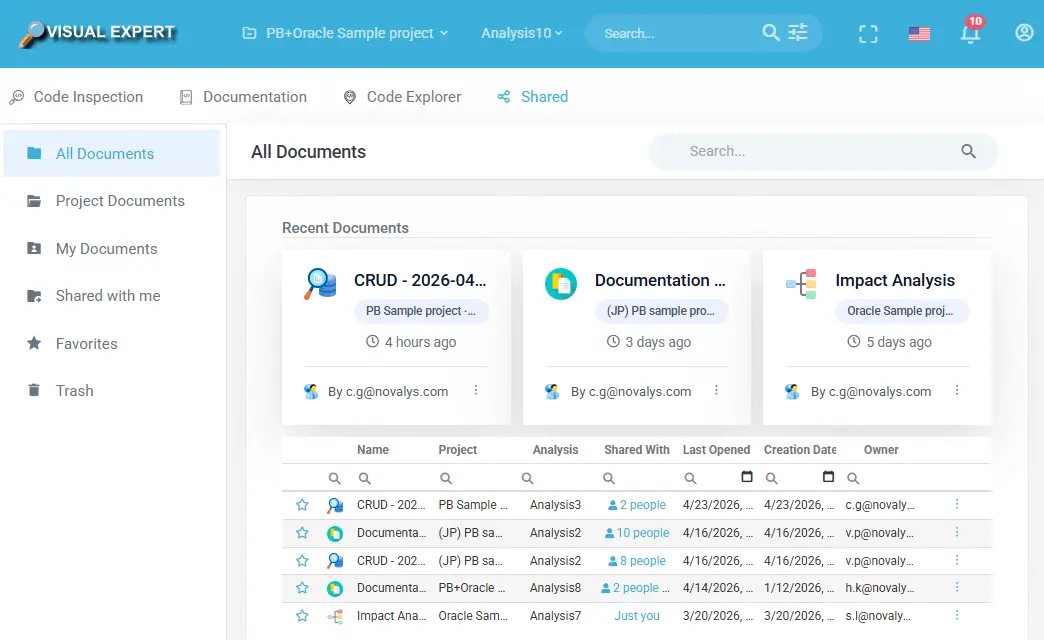Switch to Code Explorer tab

402,97
